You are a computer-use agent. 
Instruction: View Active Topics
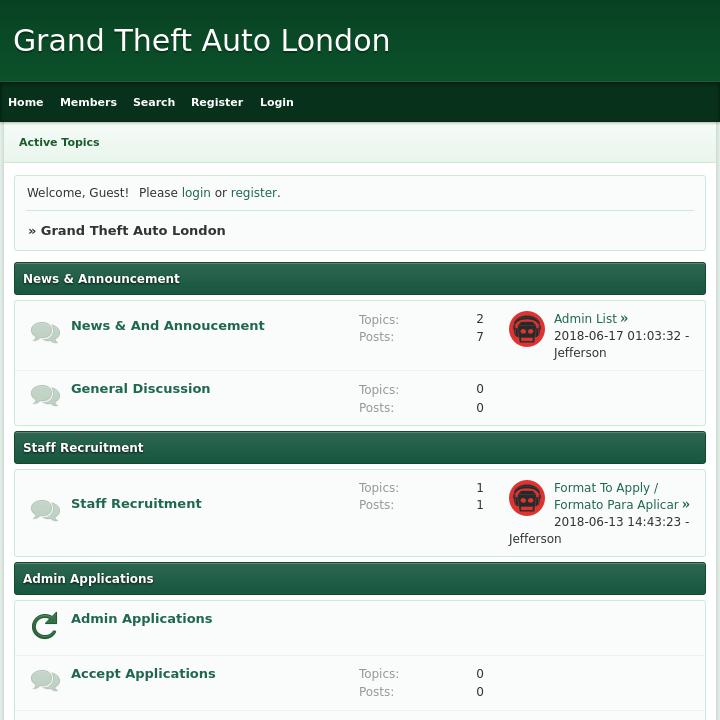[x=59, y=142]
